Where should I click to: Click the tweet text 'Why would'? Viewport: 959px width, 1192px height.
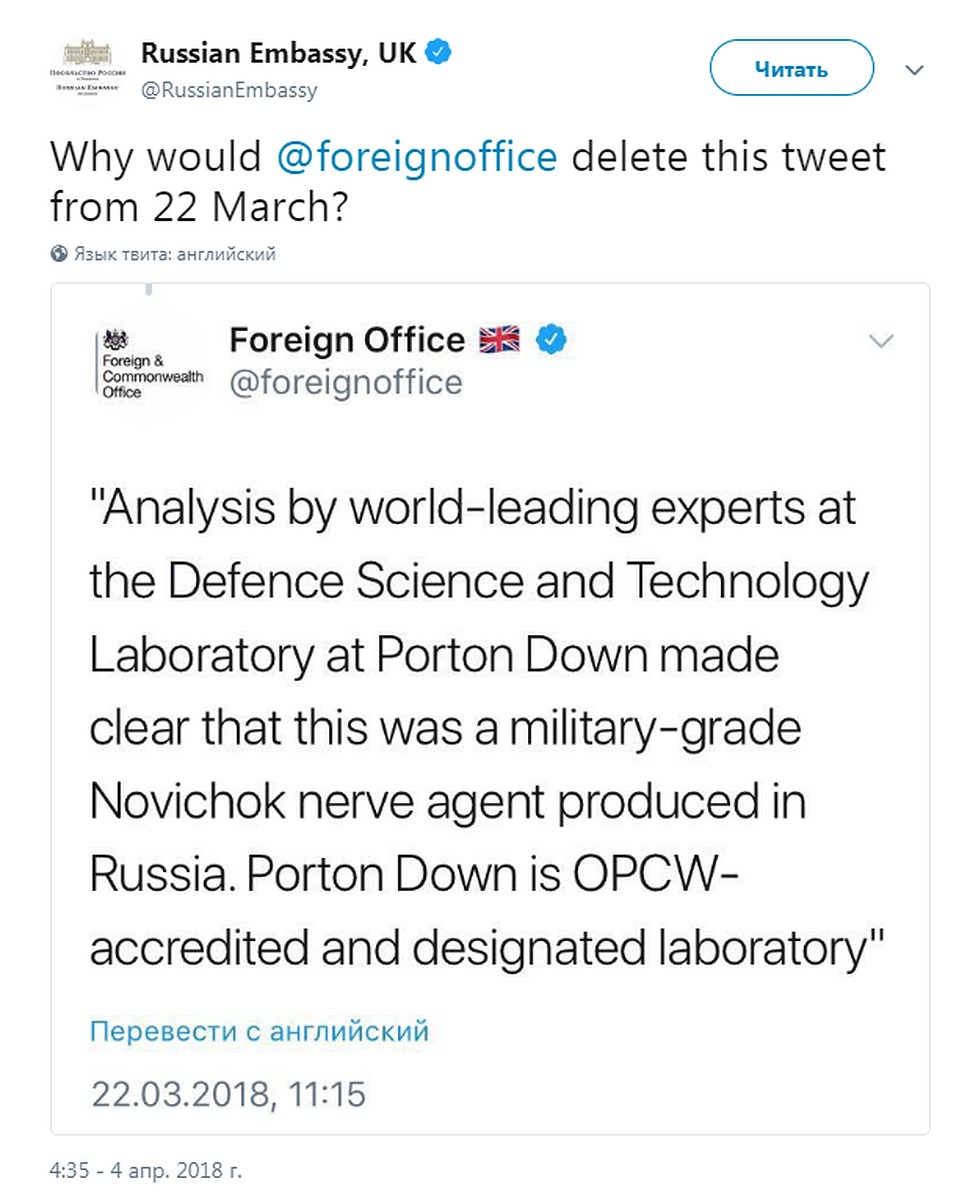pos(156,157)
